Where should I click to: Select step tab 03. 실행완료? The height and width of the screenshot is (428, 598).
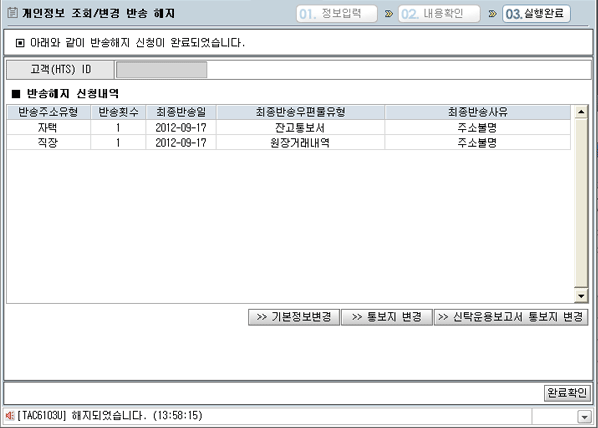tap(536, 14)
